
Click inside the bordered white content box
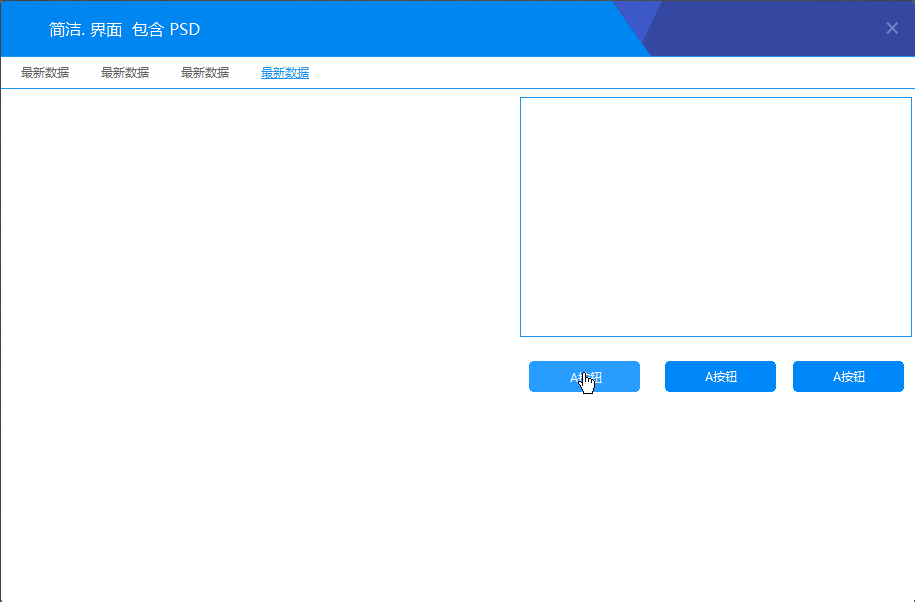pyautogui.click(x=715, y=216)
